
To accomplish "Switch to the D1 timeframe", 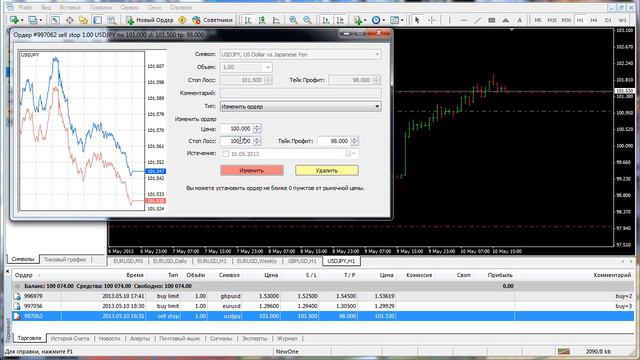I will [x=608, y=20].
